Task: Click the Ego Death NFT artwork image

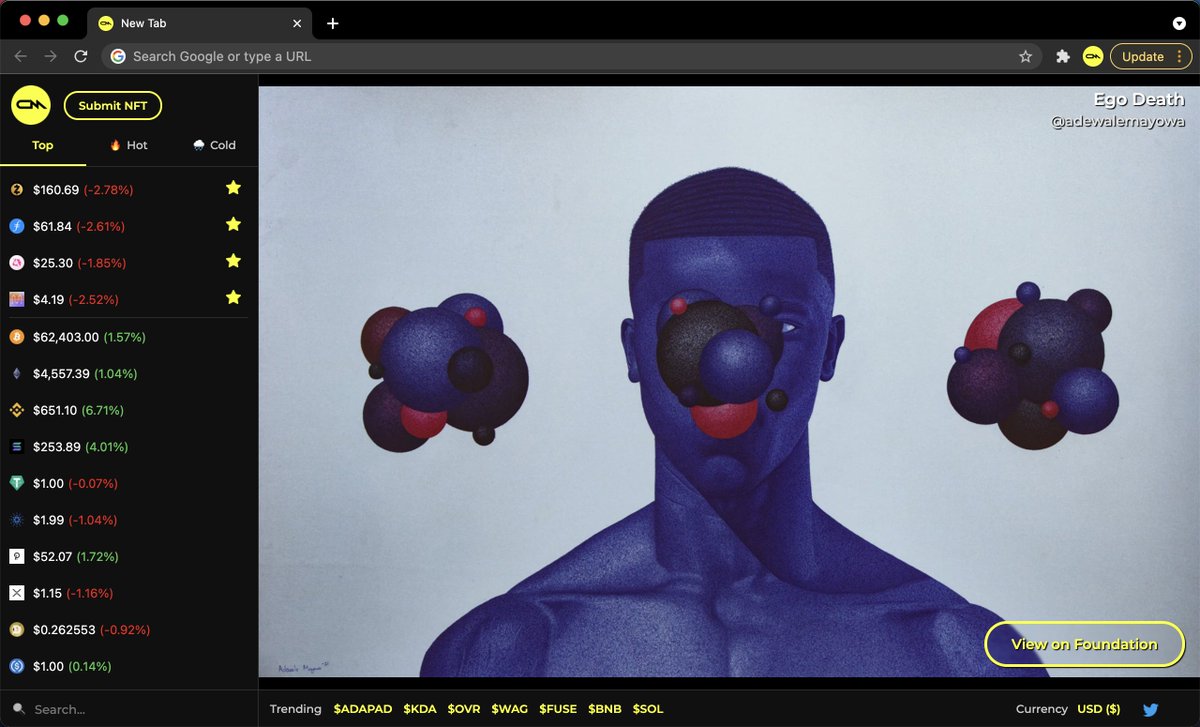Action: pyautogui.click(x=729, y=381)
